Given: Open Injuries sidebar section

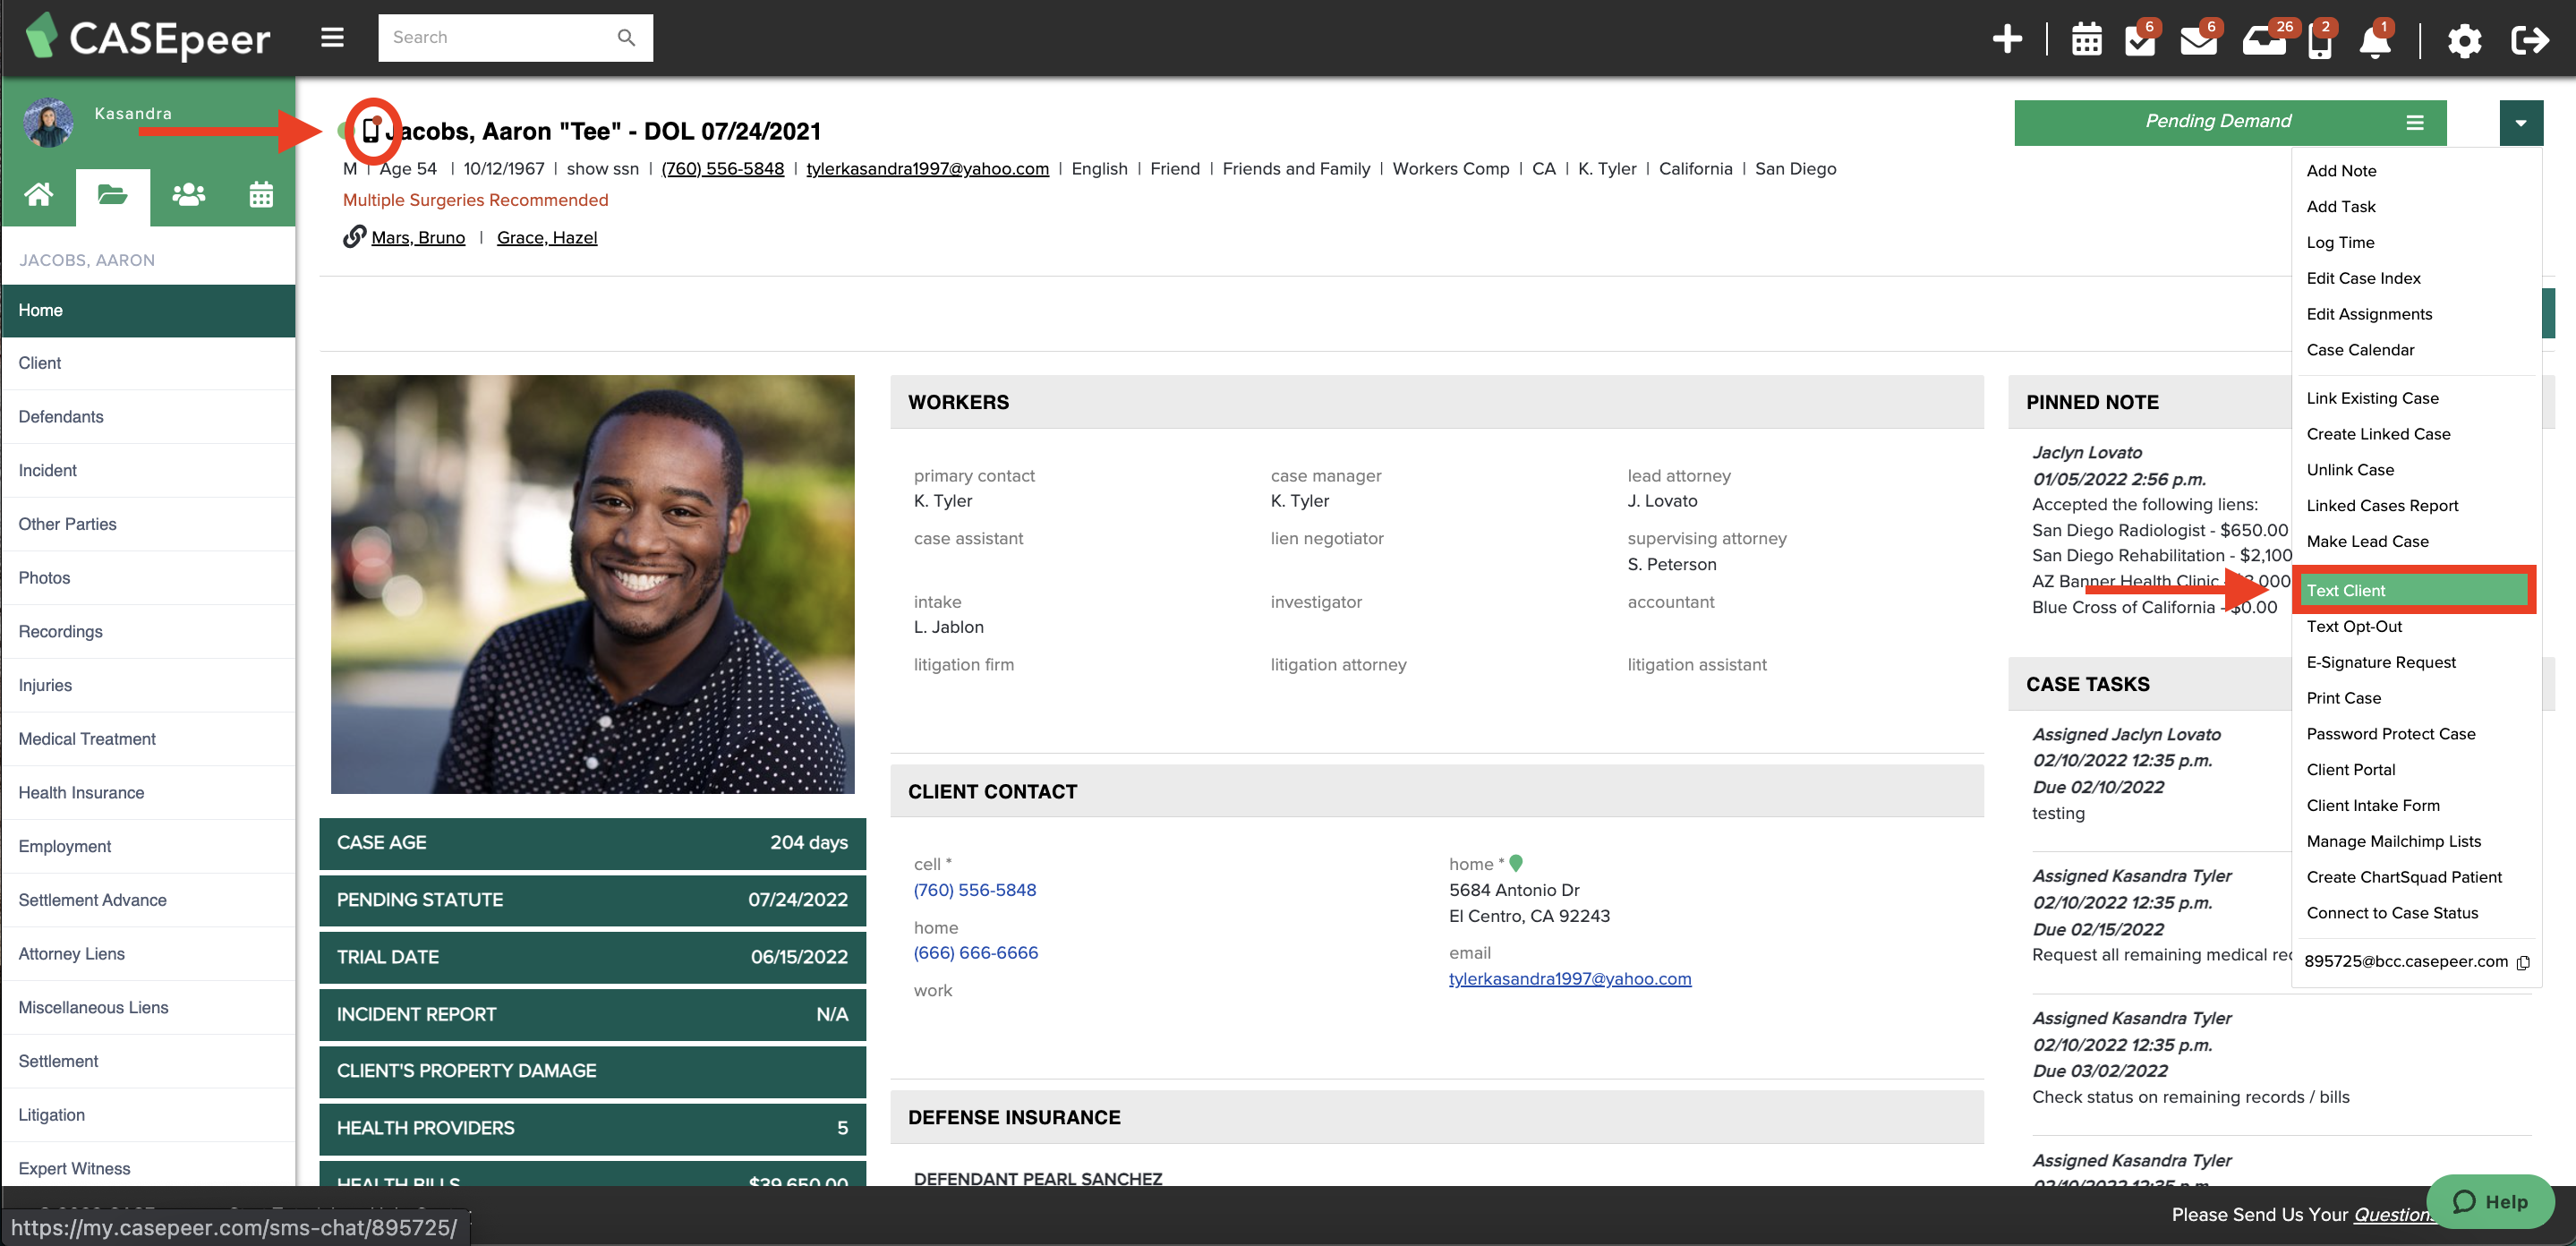Looking at the screenshot, I should click(x=148, y=685).
